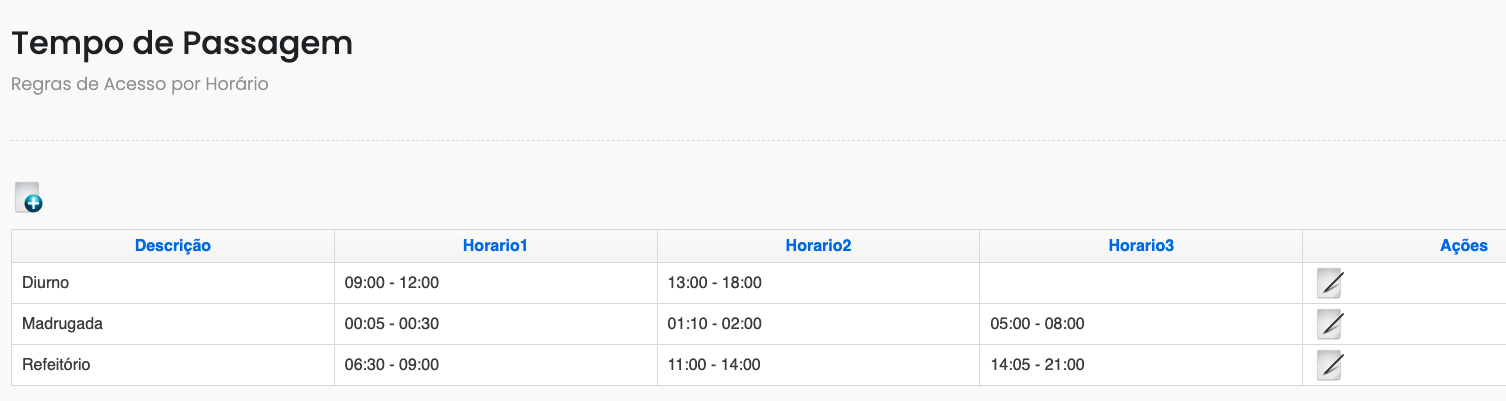The image size is (1506, 401).
Task: Select the Refeitório description cell
Action: coord(173,365)
